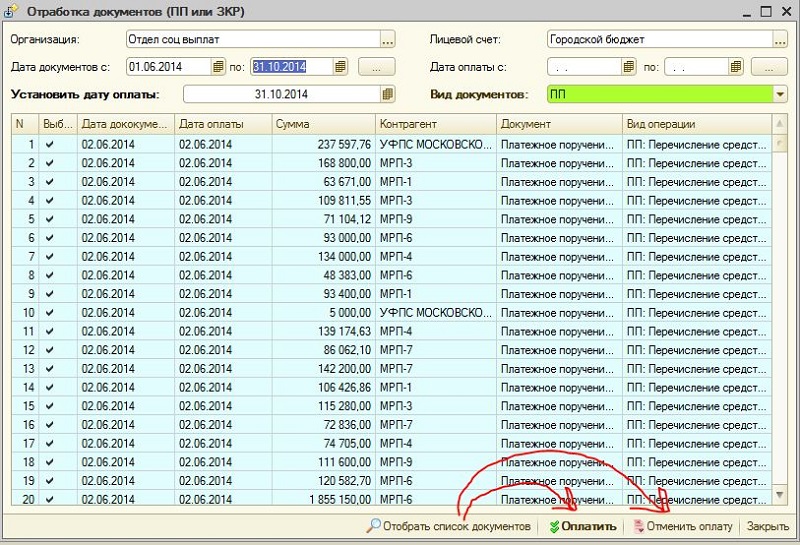Sort by the Сумма column header
The width and height of the screenshot is (800, 545).
[324, 123]
